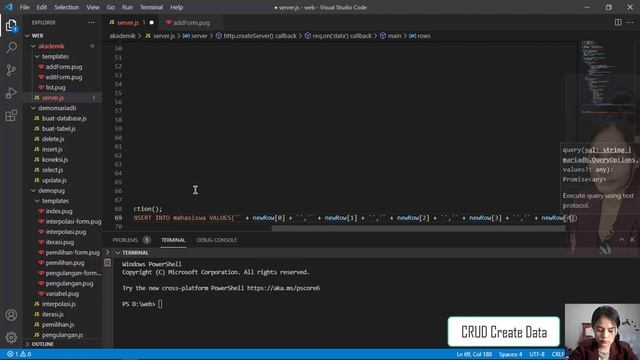The width and height of the screenshot is (640, 360).
Task: Switch to the DEBUG CONSOLE tab
Action: [216, 240]
